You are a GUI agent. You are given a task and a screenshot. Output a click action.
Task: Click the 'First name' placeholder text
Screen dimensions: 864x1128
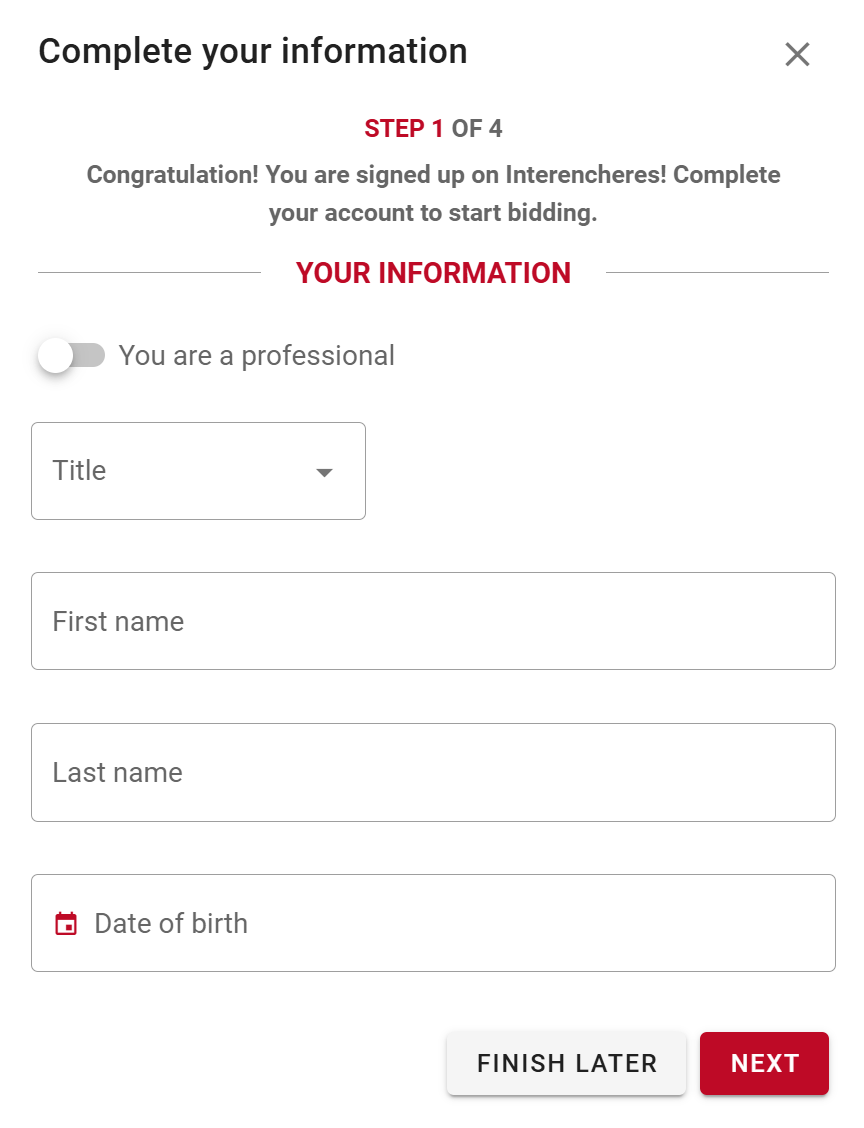coord(118,621)
